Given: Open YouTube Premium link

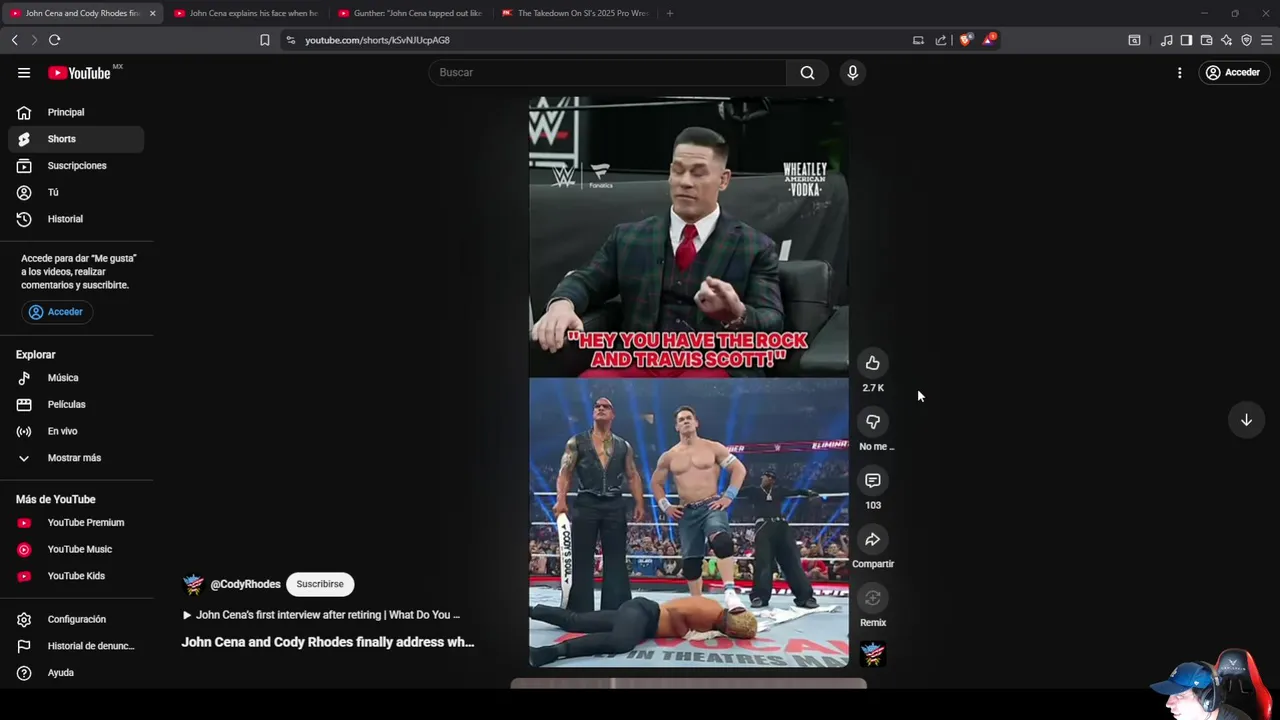Looking at the screenshot, I should 76,522.
